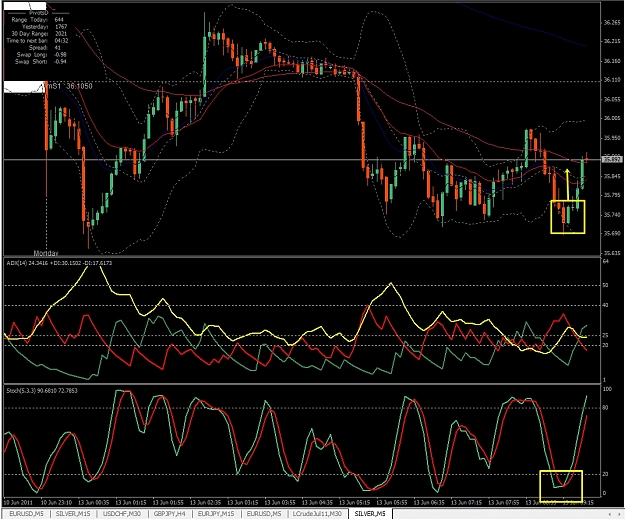Select the GBPJPY,H4 chart tab

pyautogui.click(x=169, y=514)
